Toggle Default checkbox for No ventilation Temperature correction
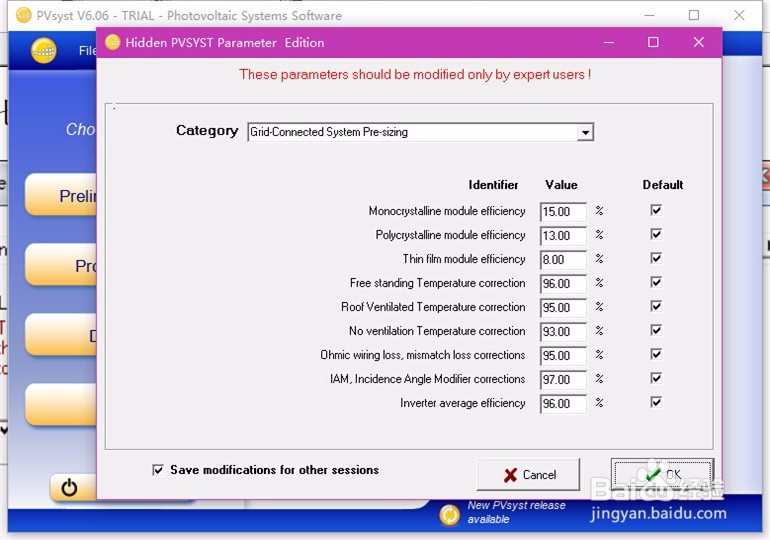The width and height of the screenshot is (770, 540). point(656,330)
